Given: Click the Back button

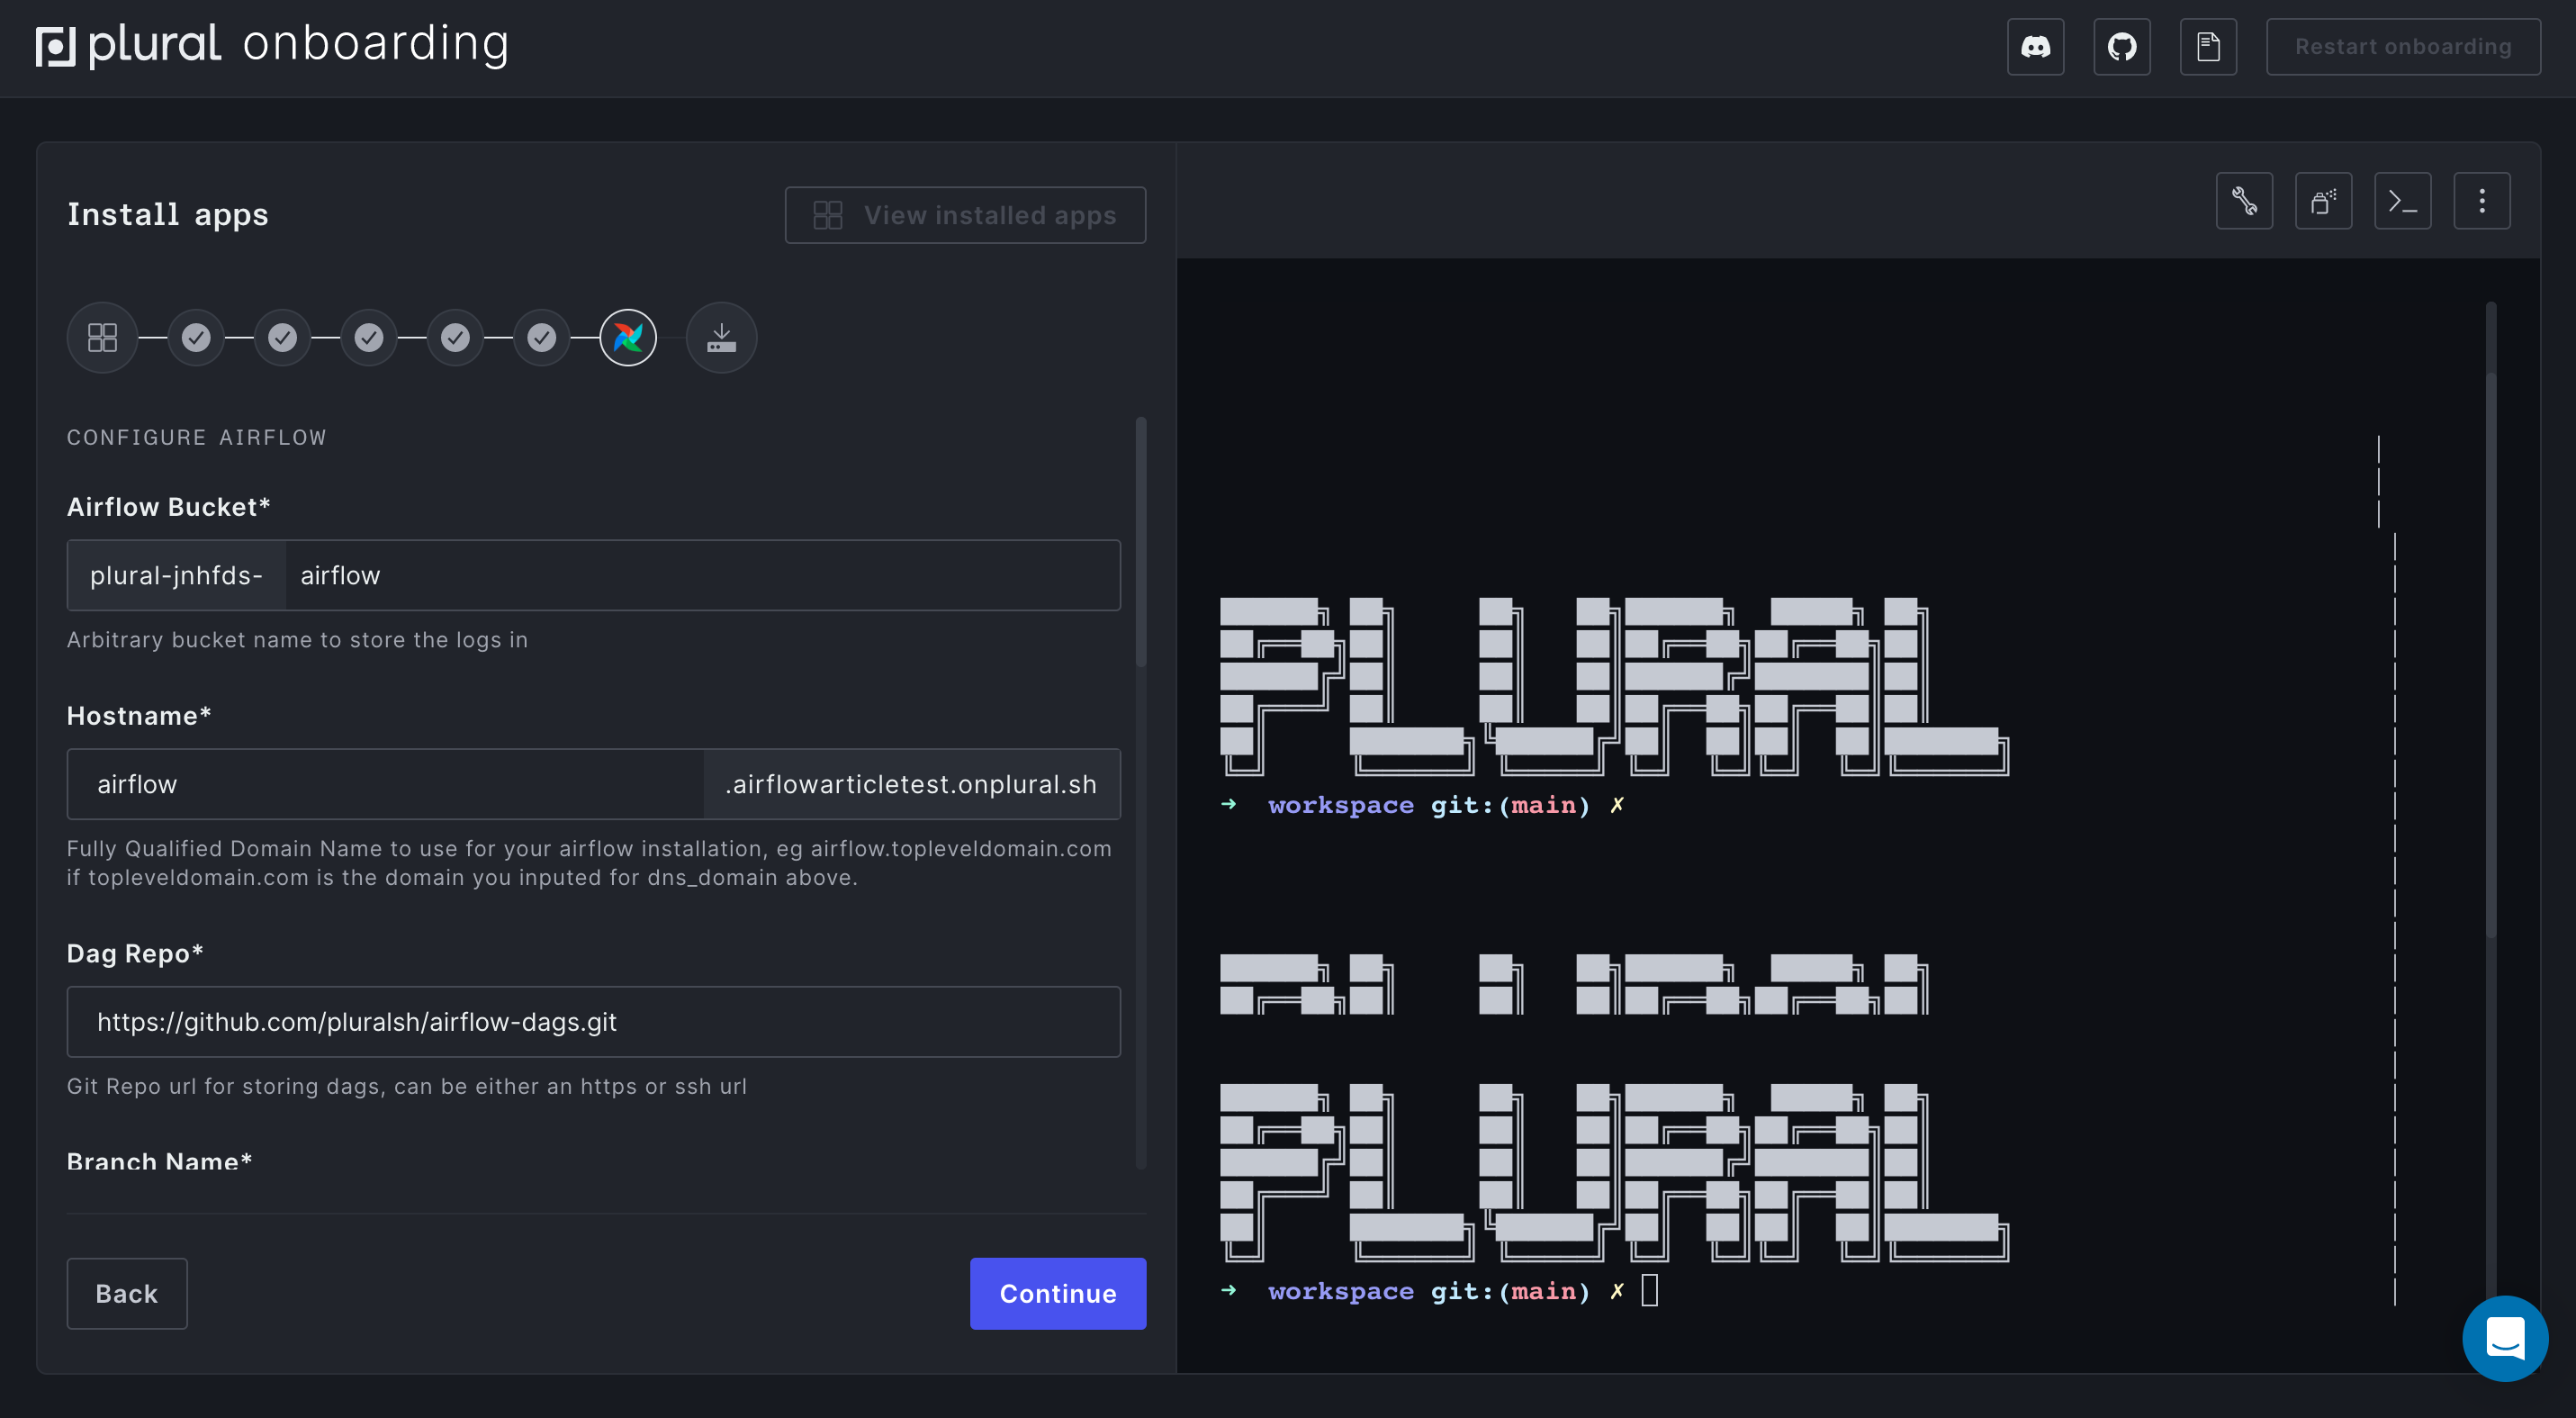Looking at the screenshot, I should click(x=127, y=1293).
